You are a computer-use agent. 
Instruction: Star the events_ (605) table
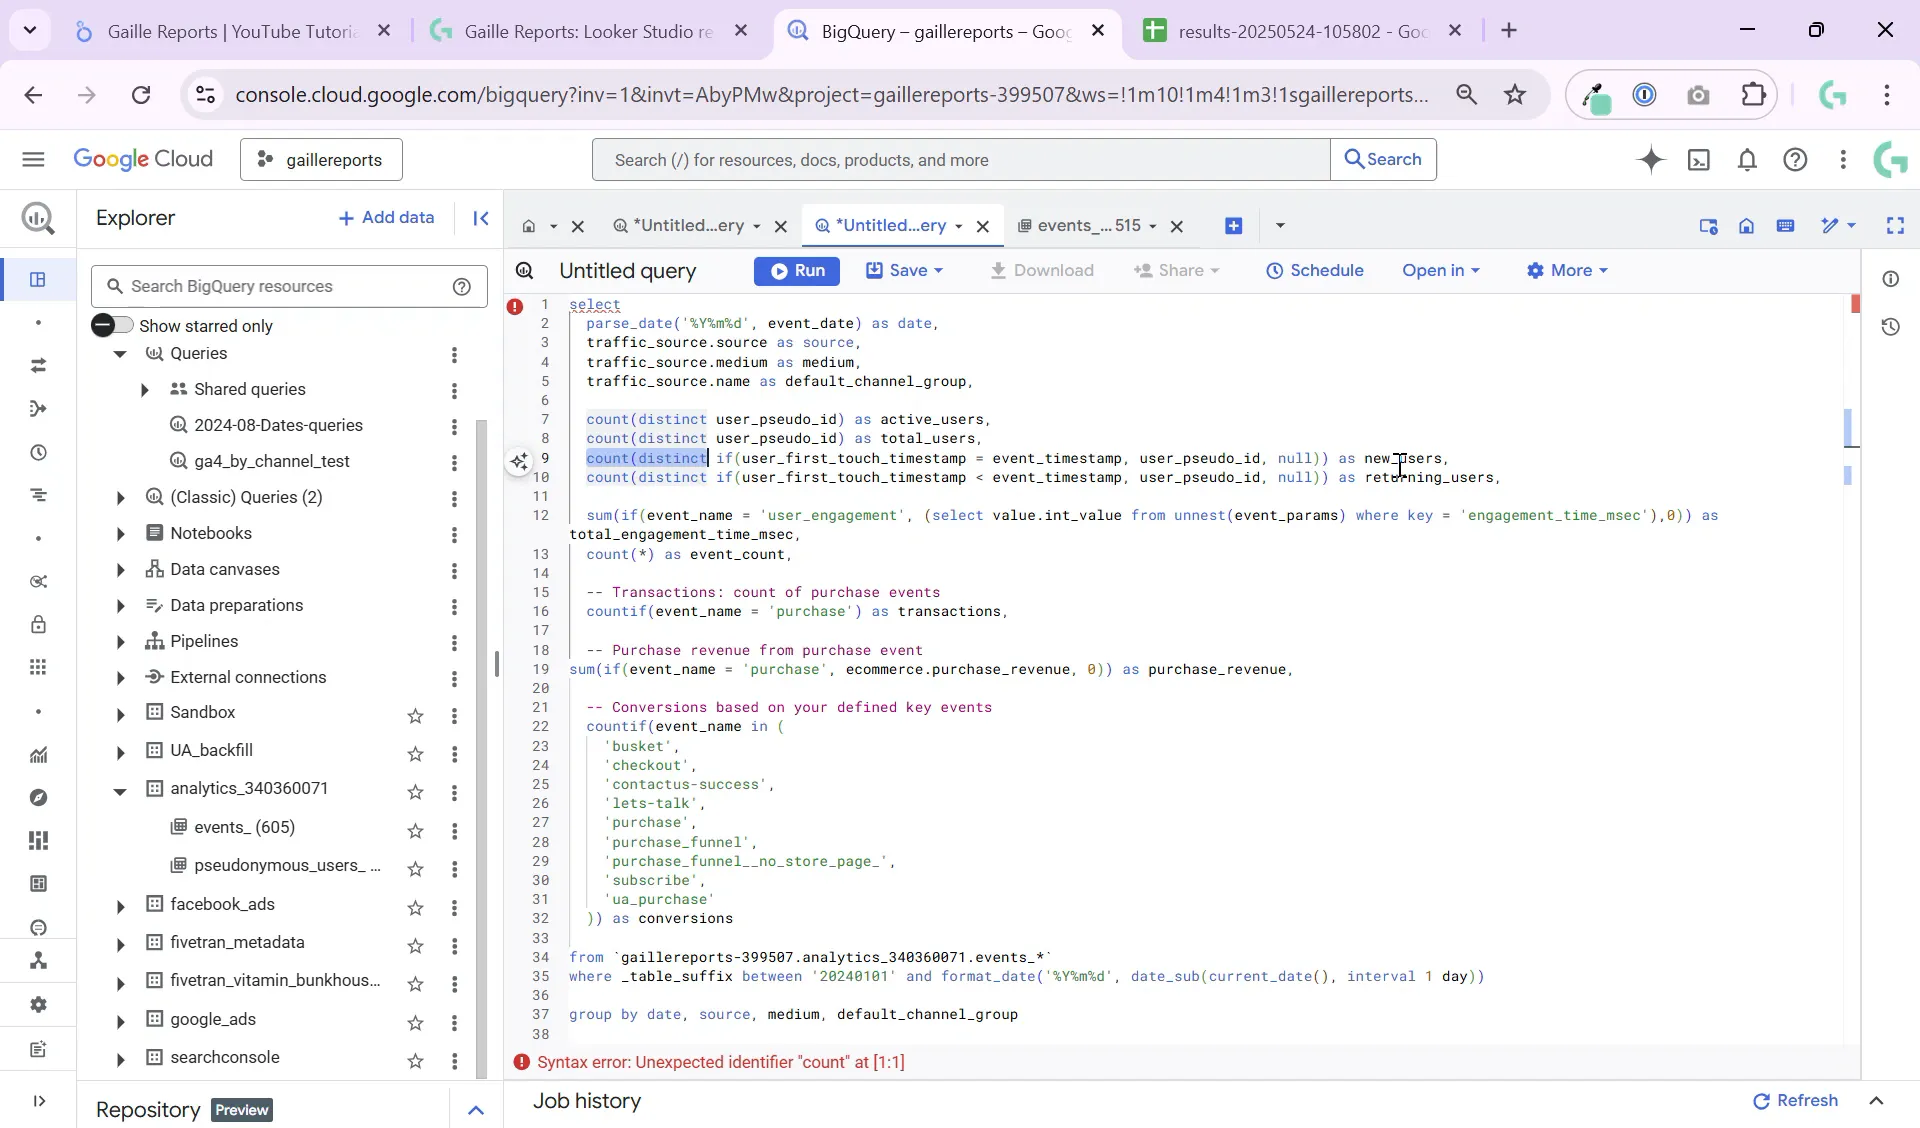tap(416, 831)
